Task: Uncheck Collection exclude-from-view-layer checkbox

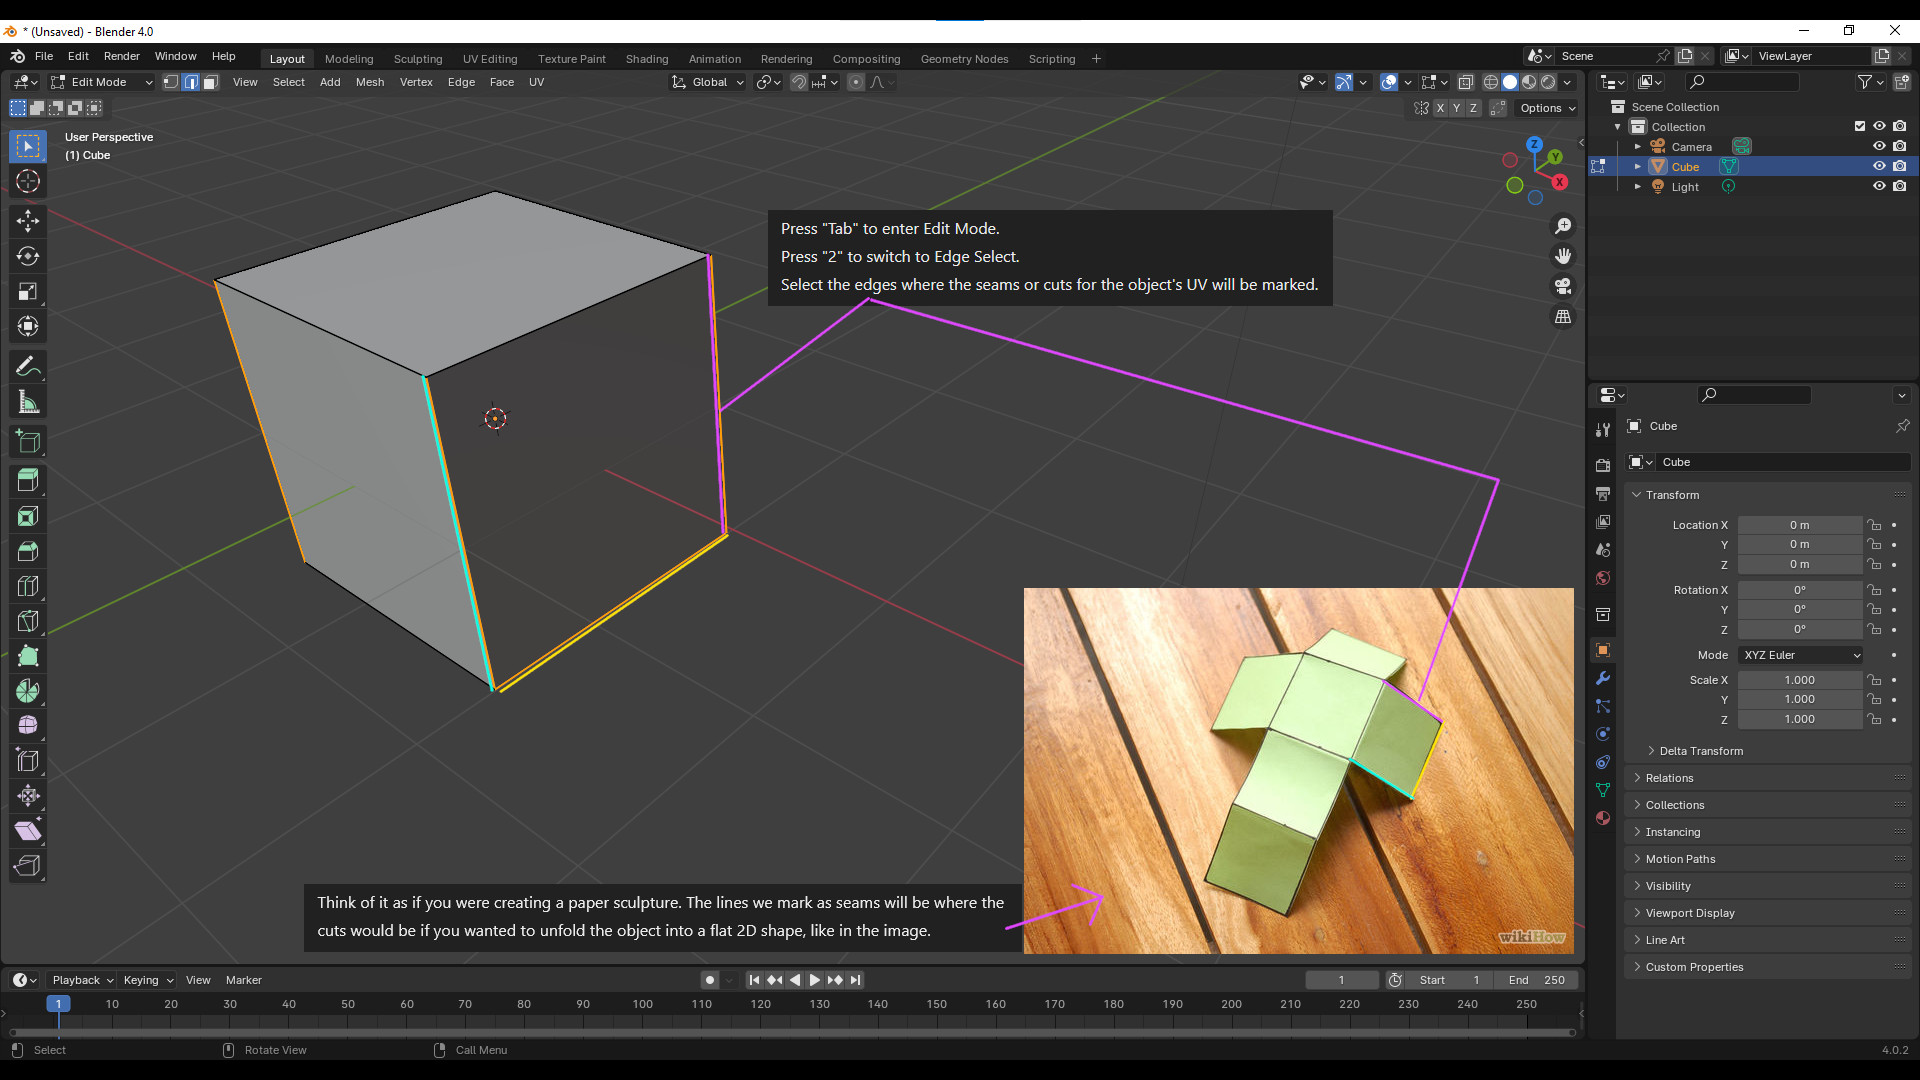Action: (x=1859, y=126)
